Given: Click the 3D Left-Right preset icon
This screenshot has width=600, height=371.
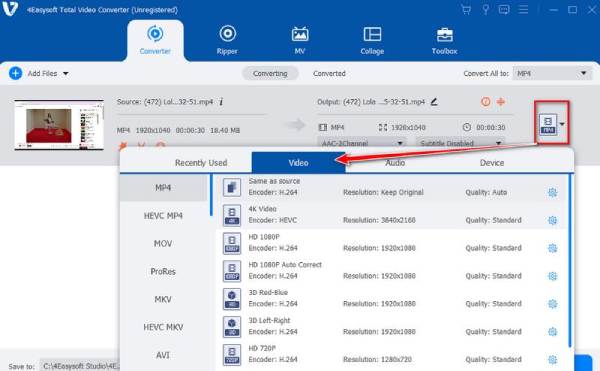Looking at the screenshot, I should click(x=232, y=327).
